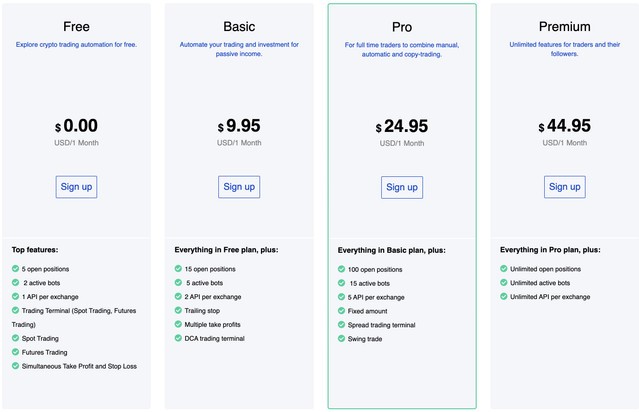This screenshot has width=639, height=412.
Task: Click Basic plan passive income description
Action: coord(239,50)
